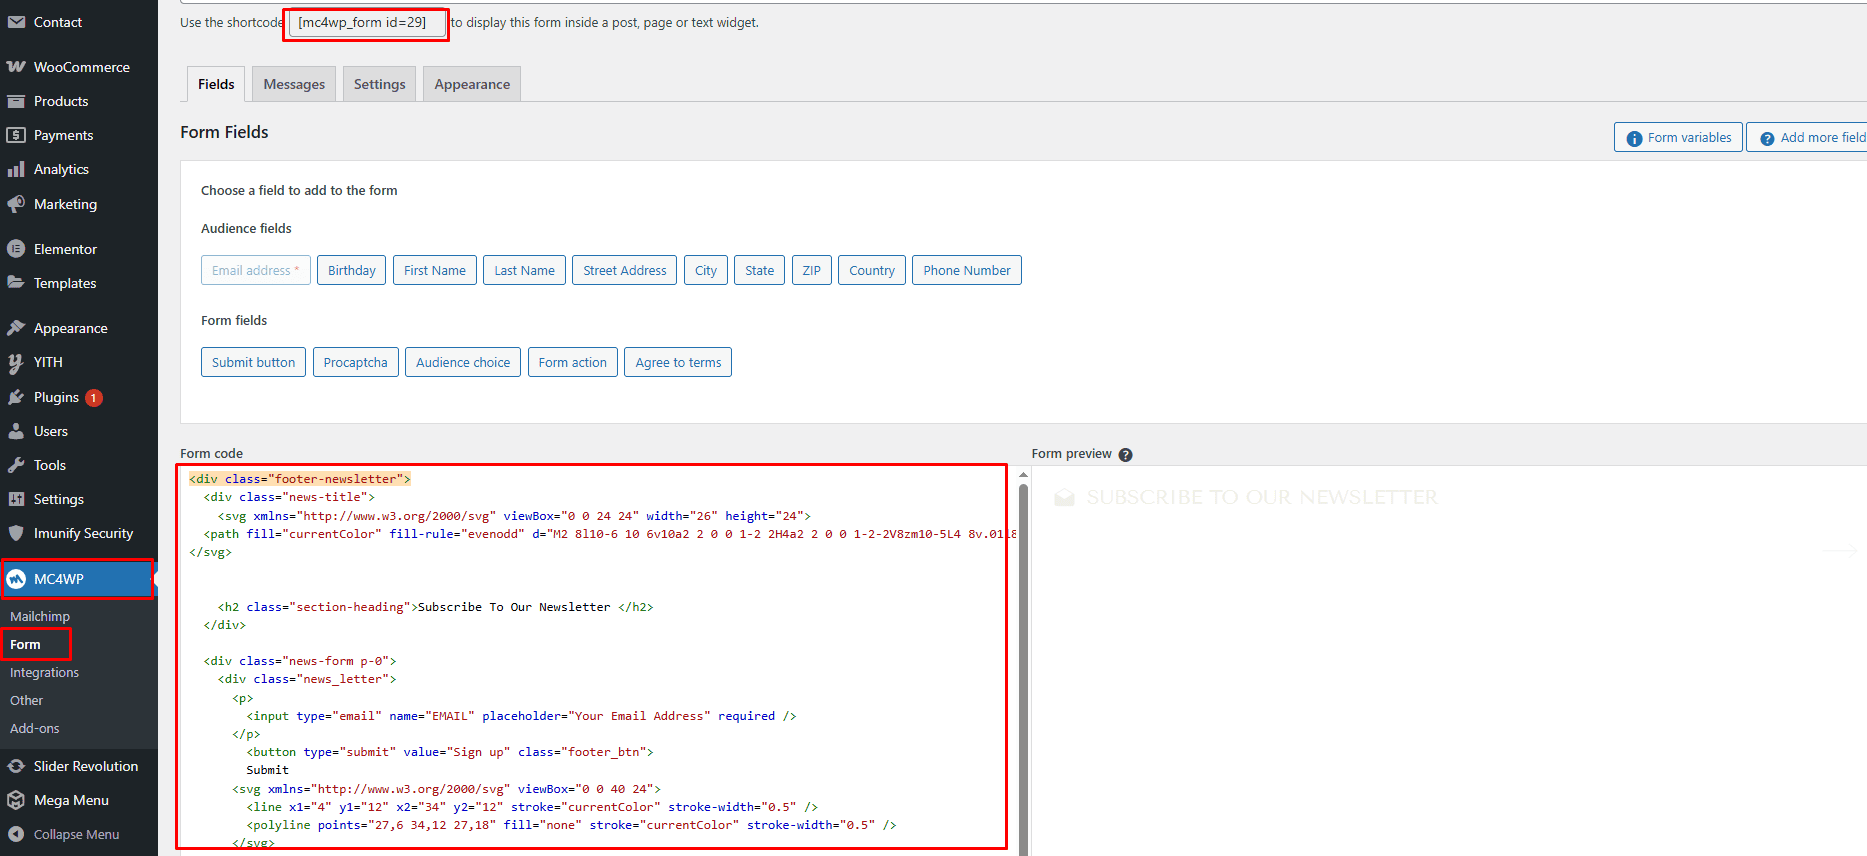This screenshot has height=856, width=1867.
Task: Click the form code vertical scrollbar thumb
Action: [x=1023, y=670]
